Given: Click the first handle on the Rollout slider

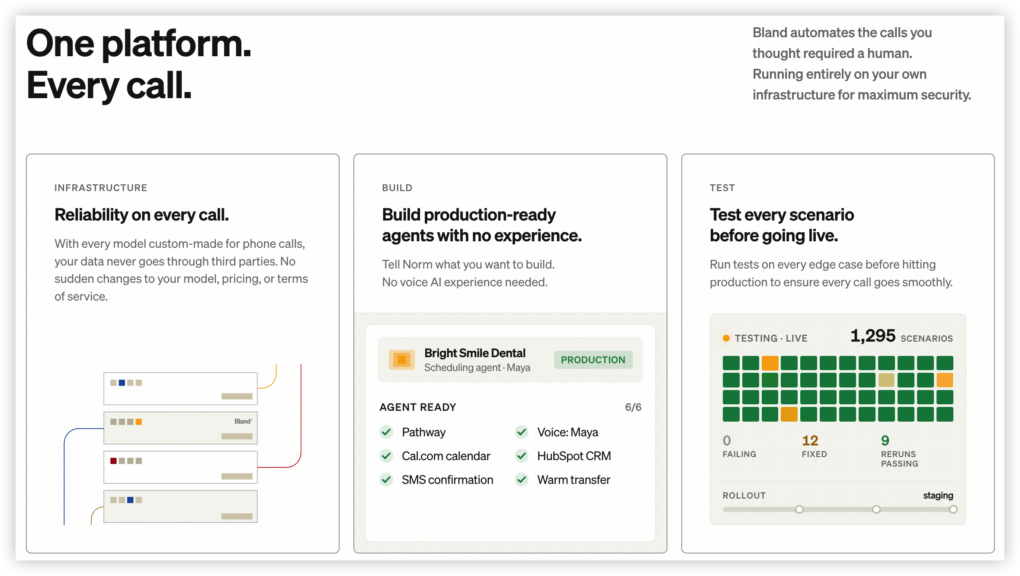Looking at the screenshot, I should pos(799,509).
